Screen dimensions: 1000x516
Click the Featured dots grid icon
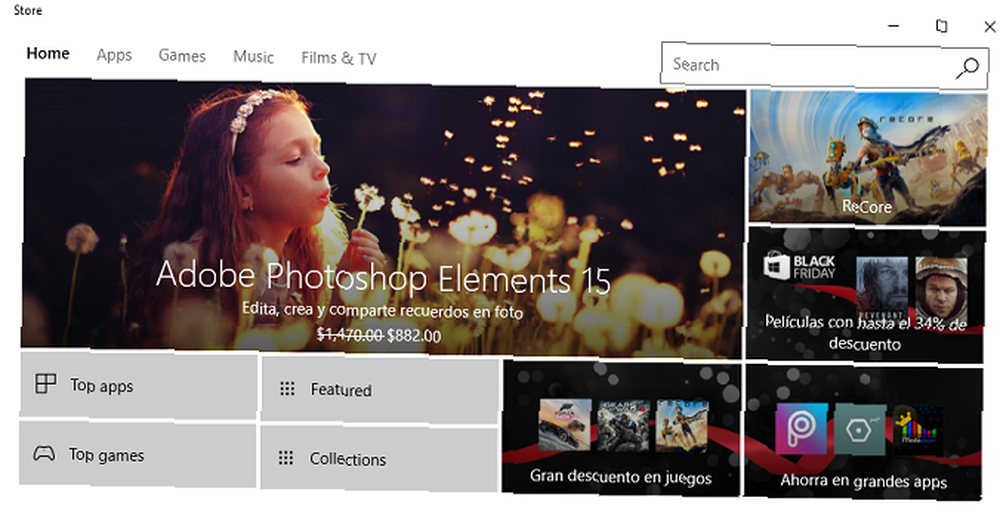coord(288,388)
